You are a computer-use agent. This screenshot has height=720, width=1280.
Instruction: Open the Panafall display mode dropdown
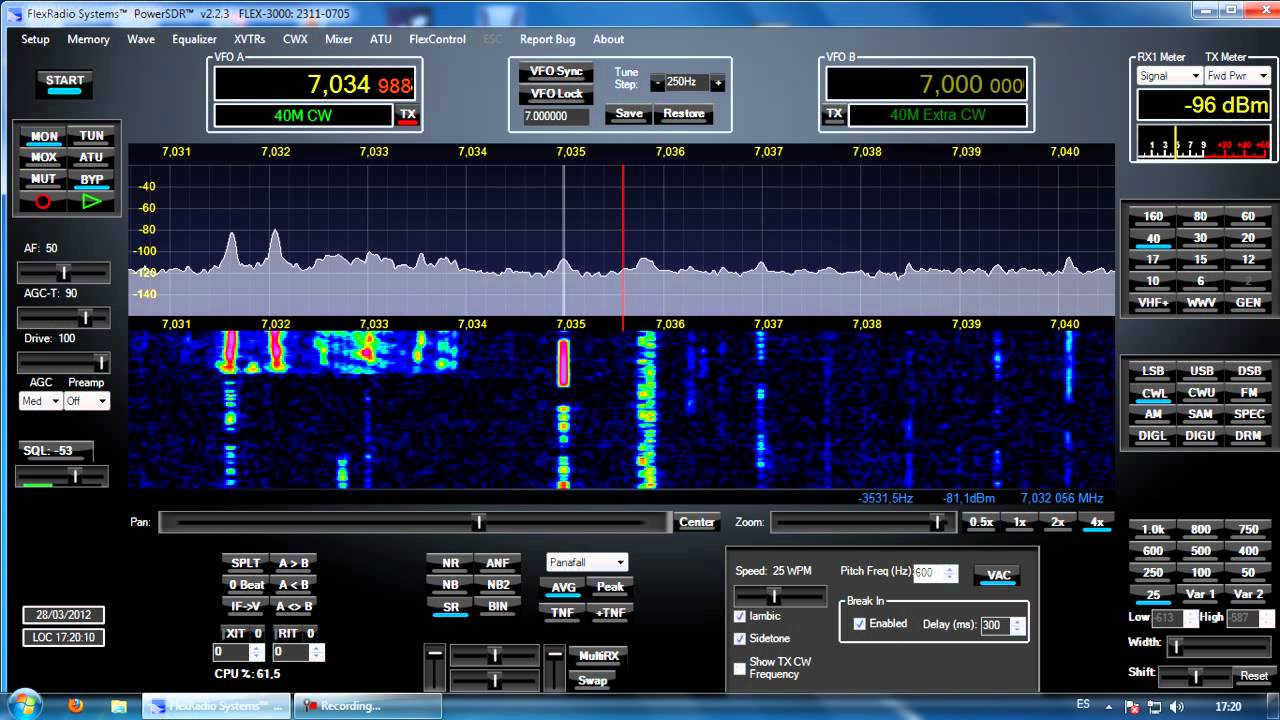587,563
